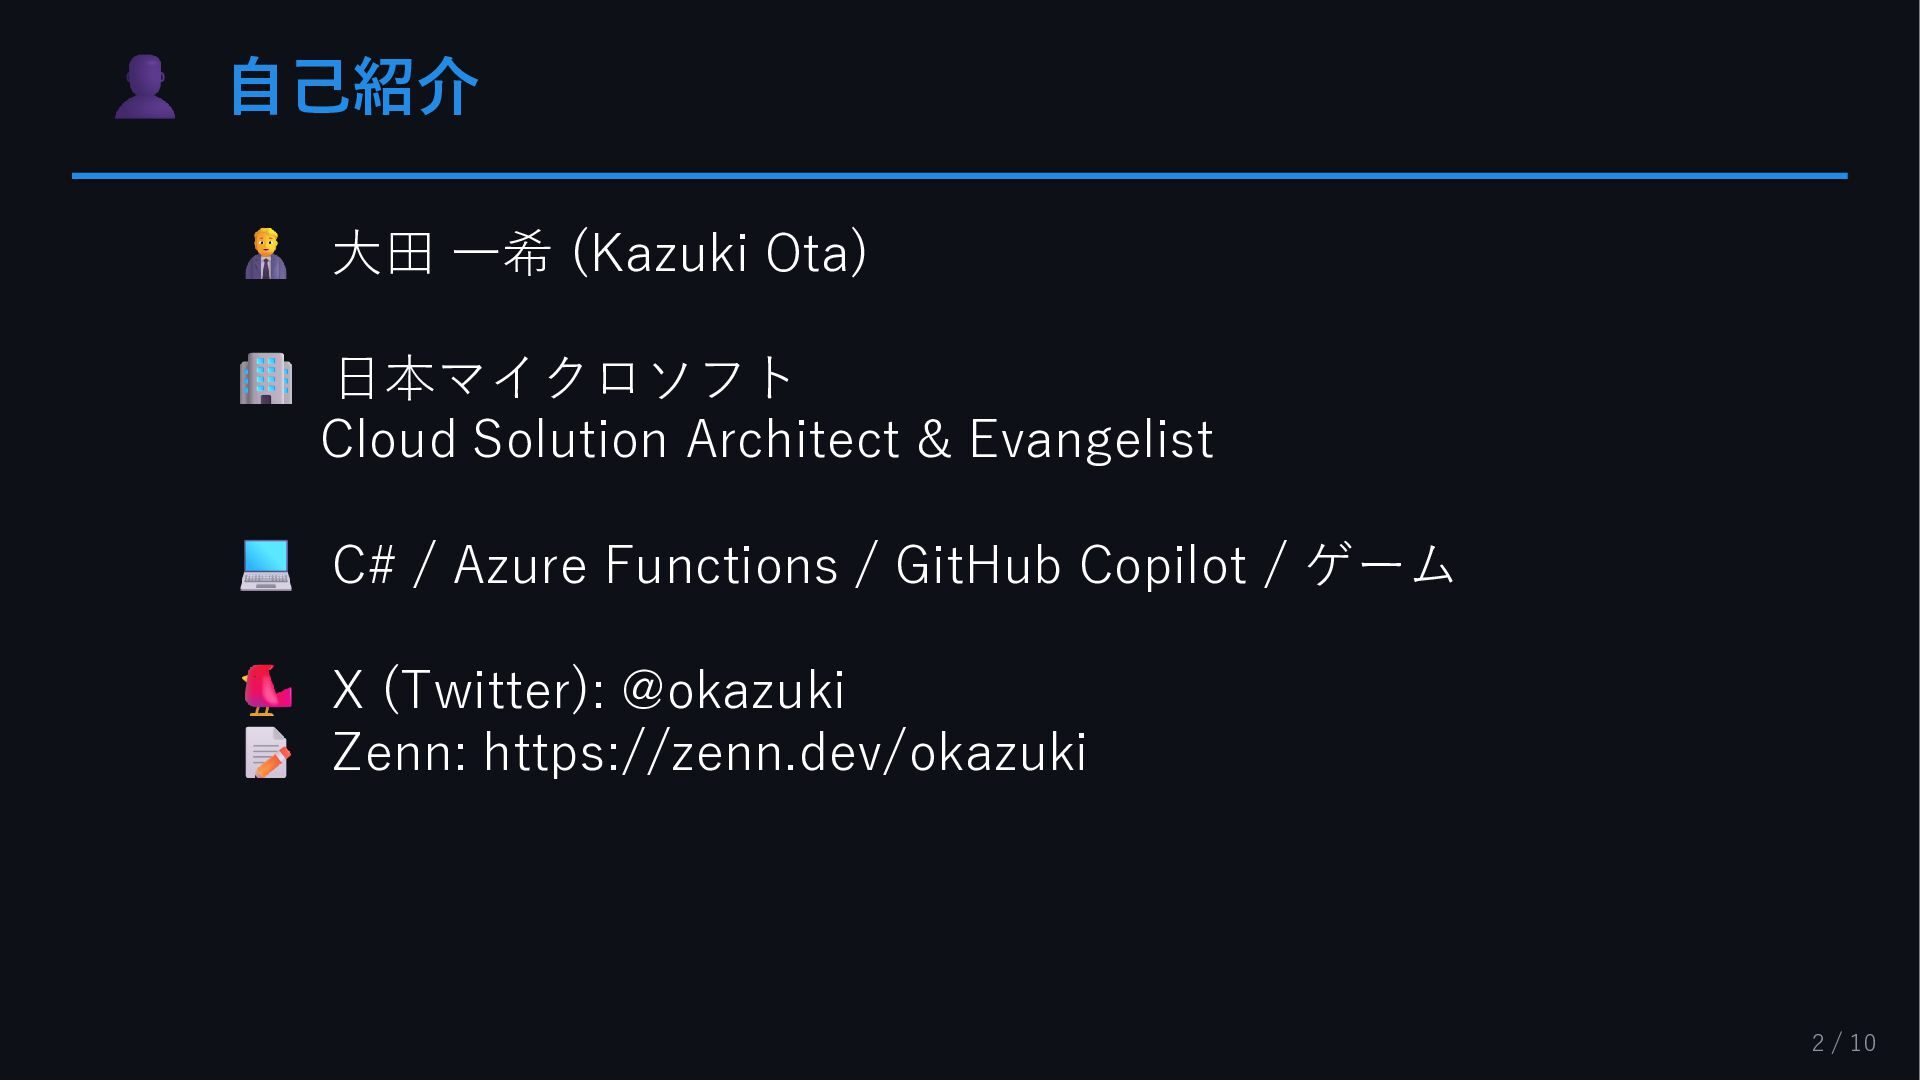Open the https://zenn.dev/okazuki link
Image resolution: width=1920 pixels, height=1080 pixels.
coord(785,752)
